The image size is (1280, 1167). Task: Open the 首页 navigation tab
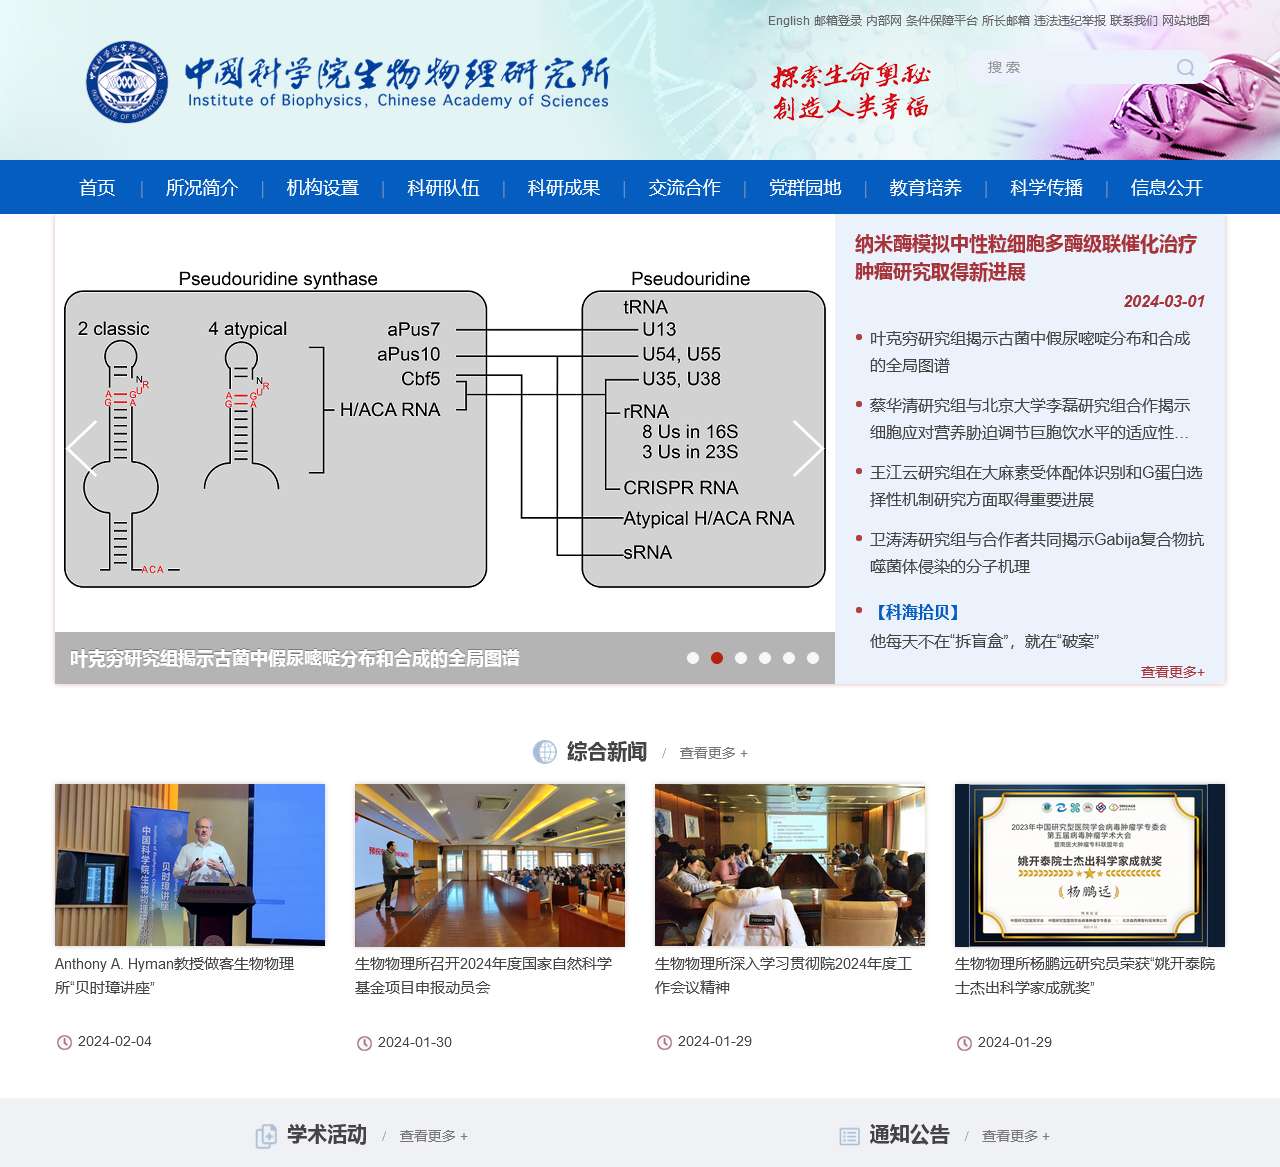[96, 187]
